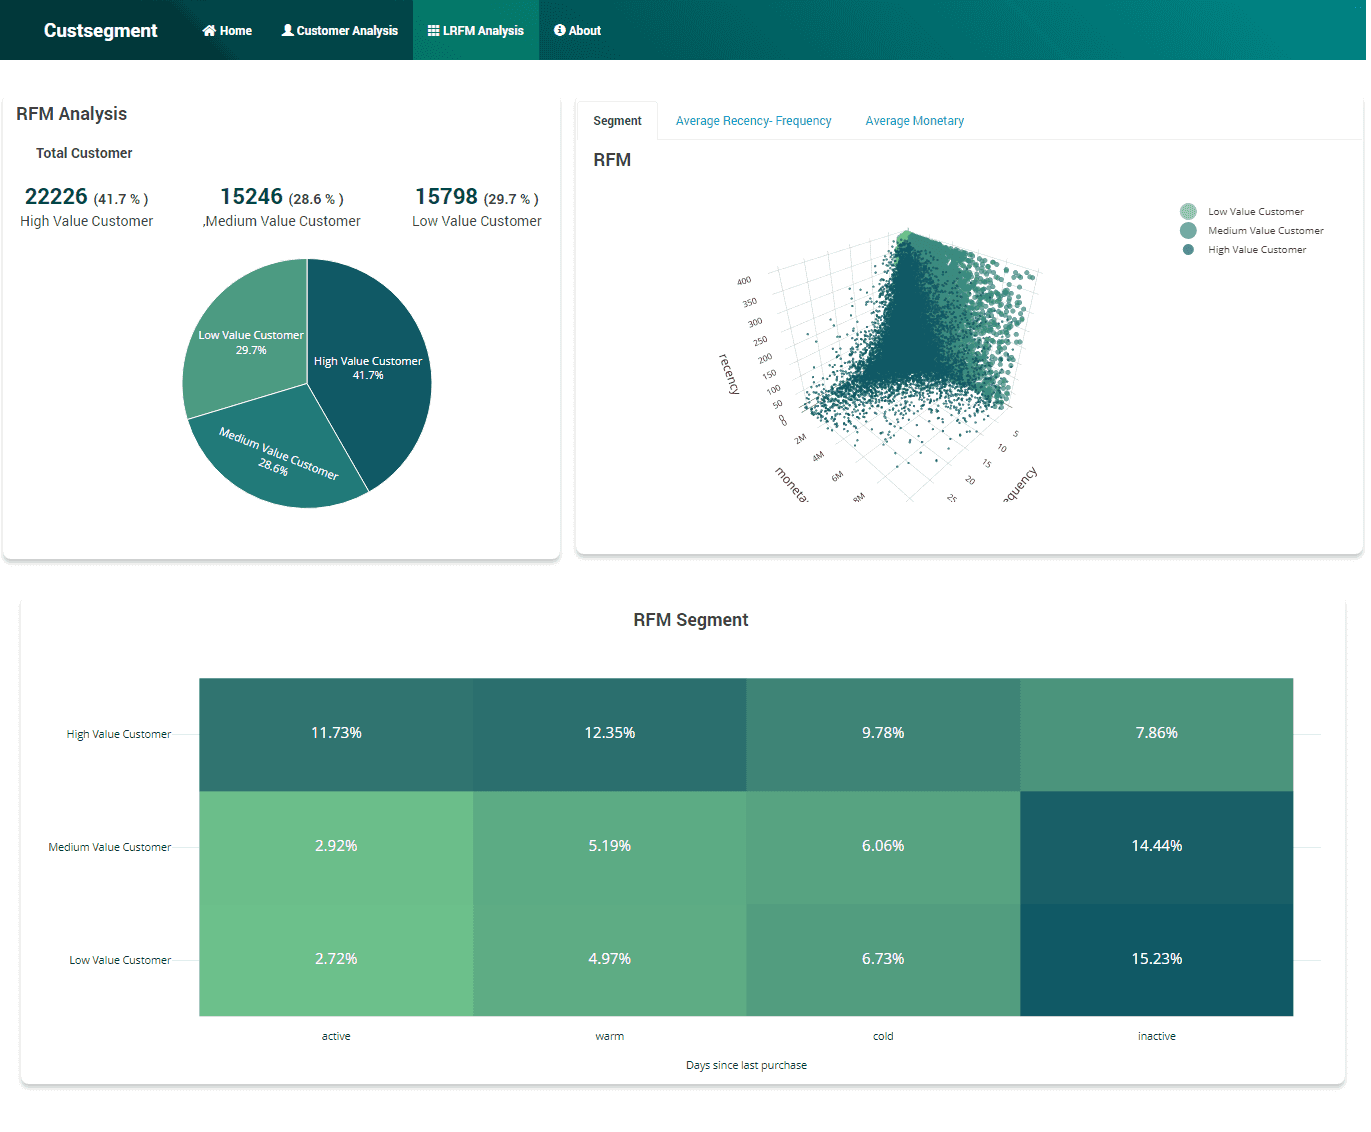This screenshot has width=1371, height=1132.
Task: Open the Average Monetary tab
Action: tap(914, 120)
